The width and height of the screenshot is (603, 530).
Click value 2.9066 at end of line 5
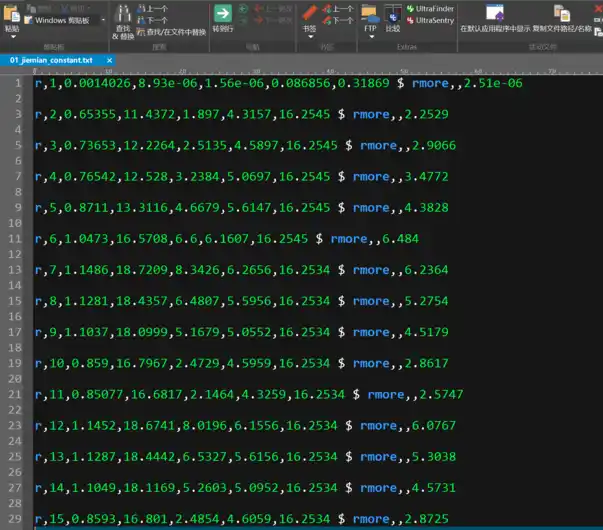coord(434,145)
